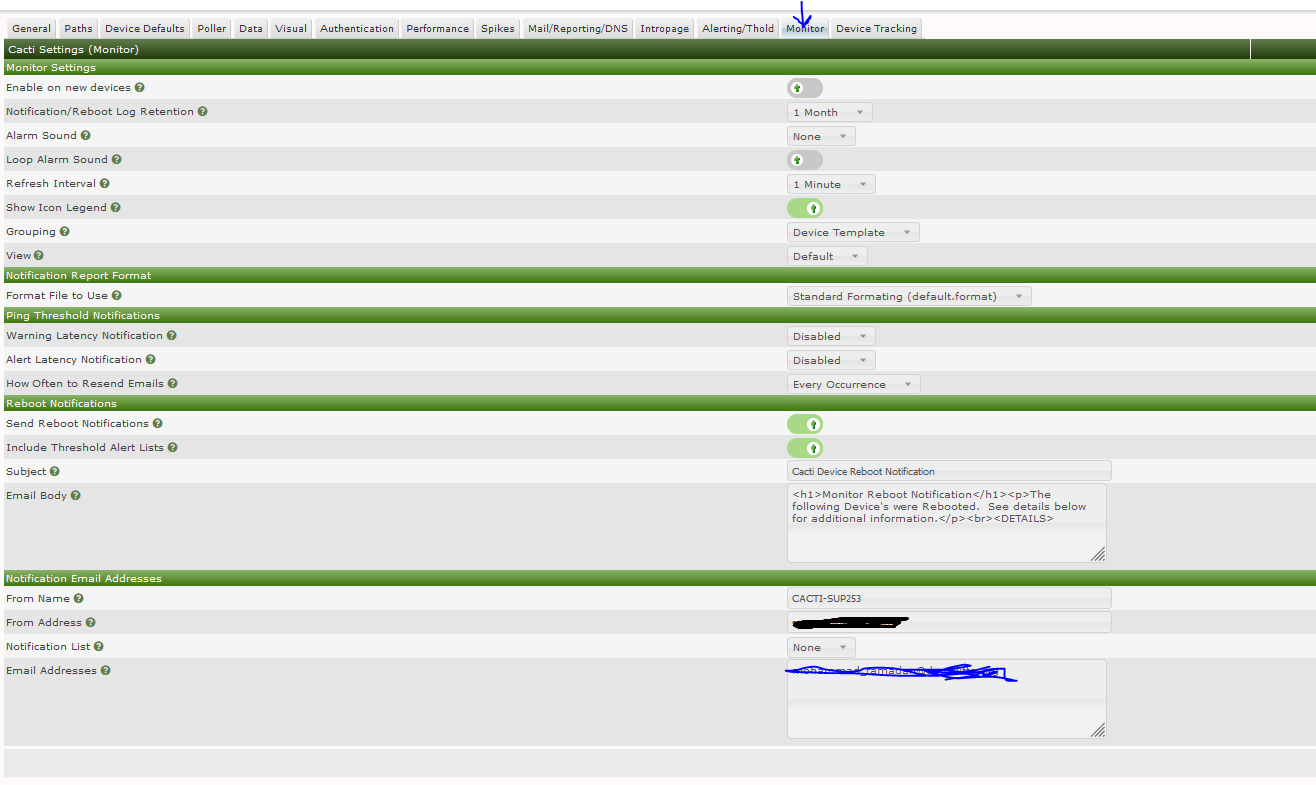This screenshot has width=1316, height=785.
Task: Toggle Enable on new devices switch
Action: click(x=805, y=88)
